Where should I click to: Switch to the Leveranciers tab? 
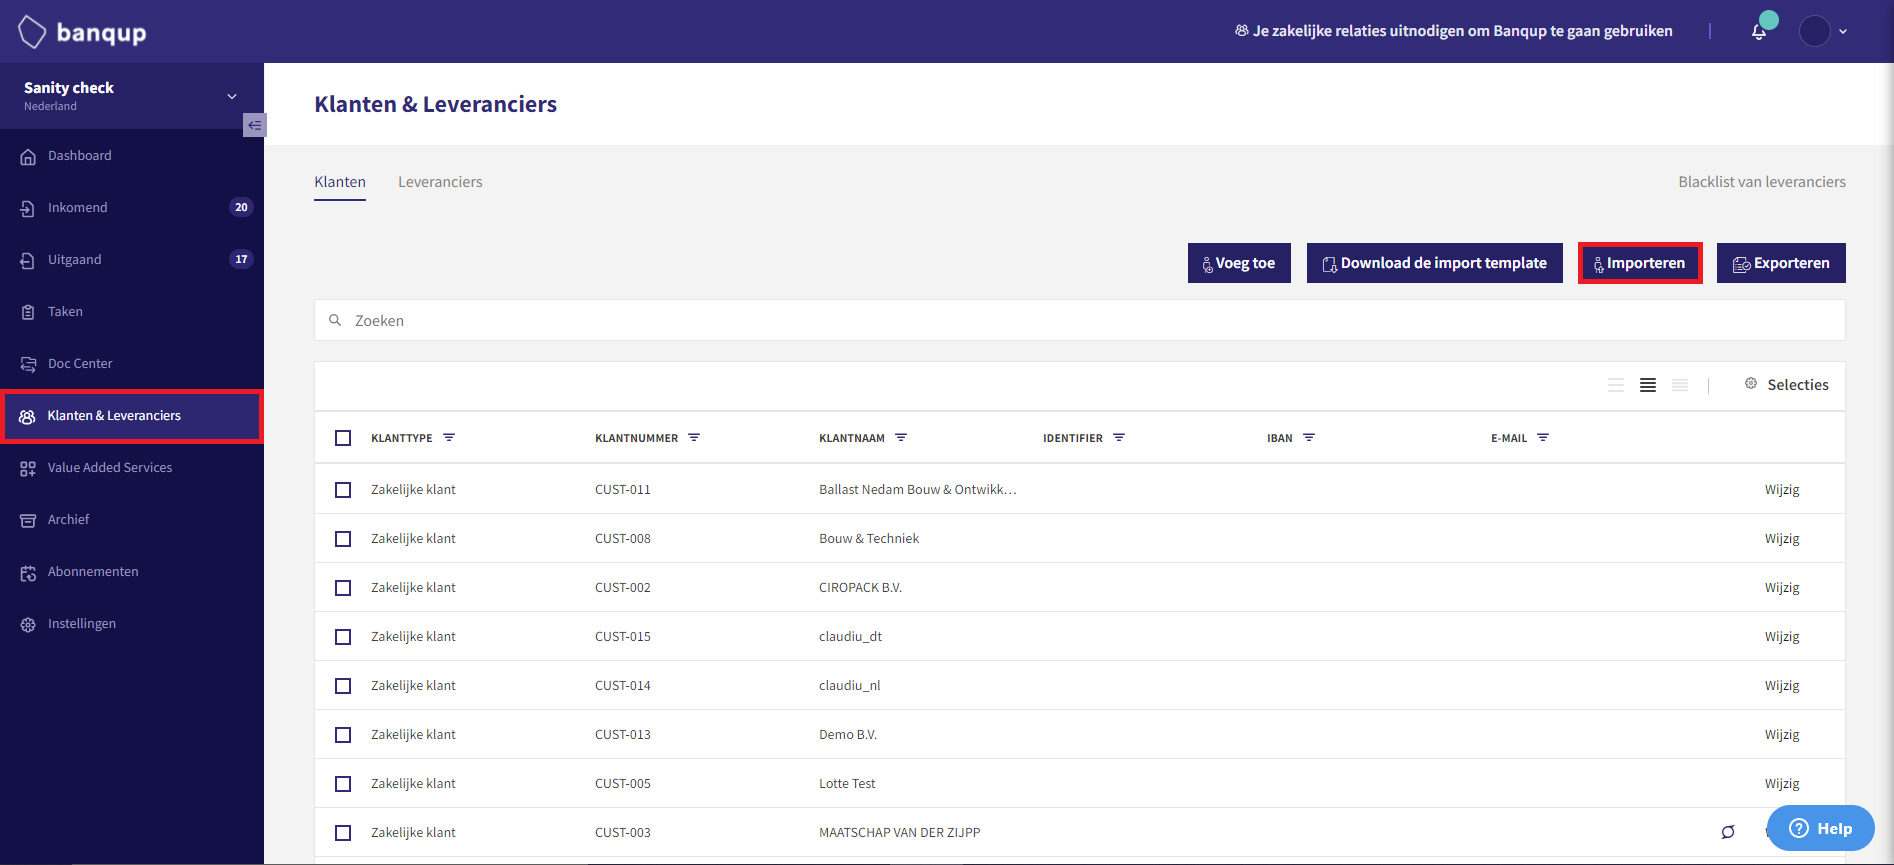click(x=440, y=182)
